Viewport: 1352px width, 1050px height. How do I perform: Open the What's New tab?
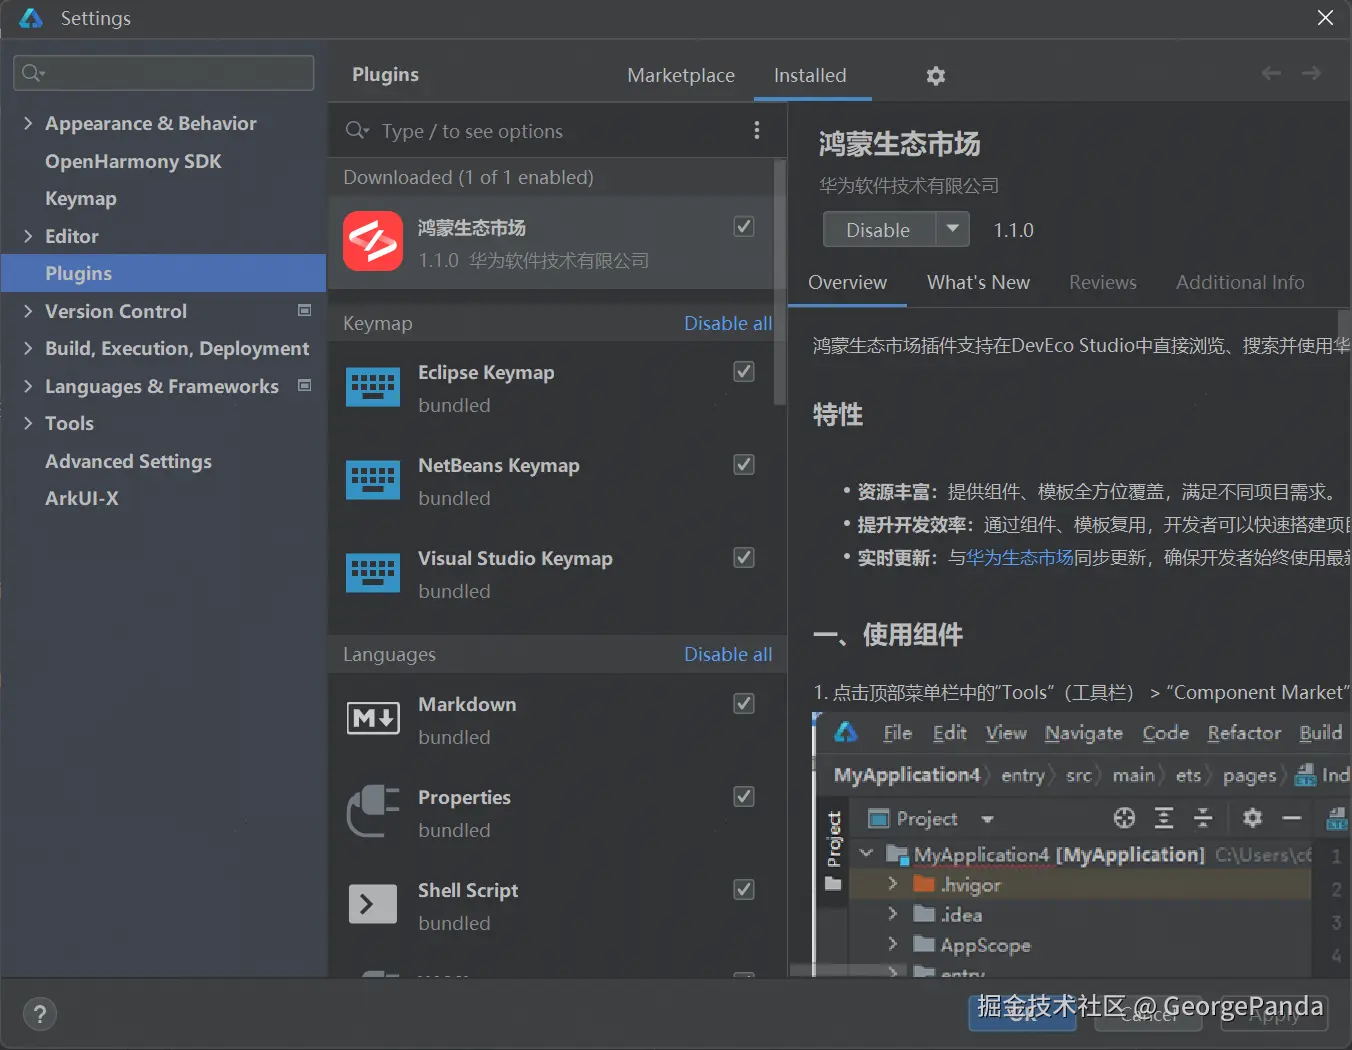click(978, 282)
